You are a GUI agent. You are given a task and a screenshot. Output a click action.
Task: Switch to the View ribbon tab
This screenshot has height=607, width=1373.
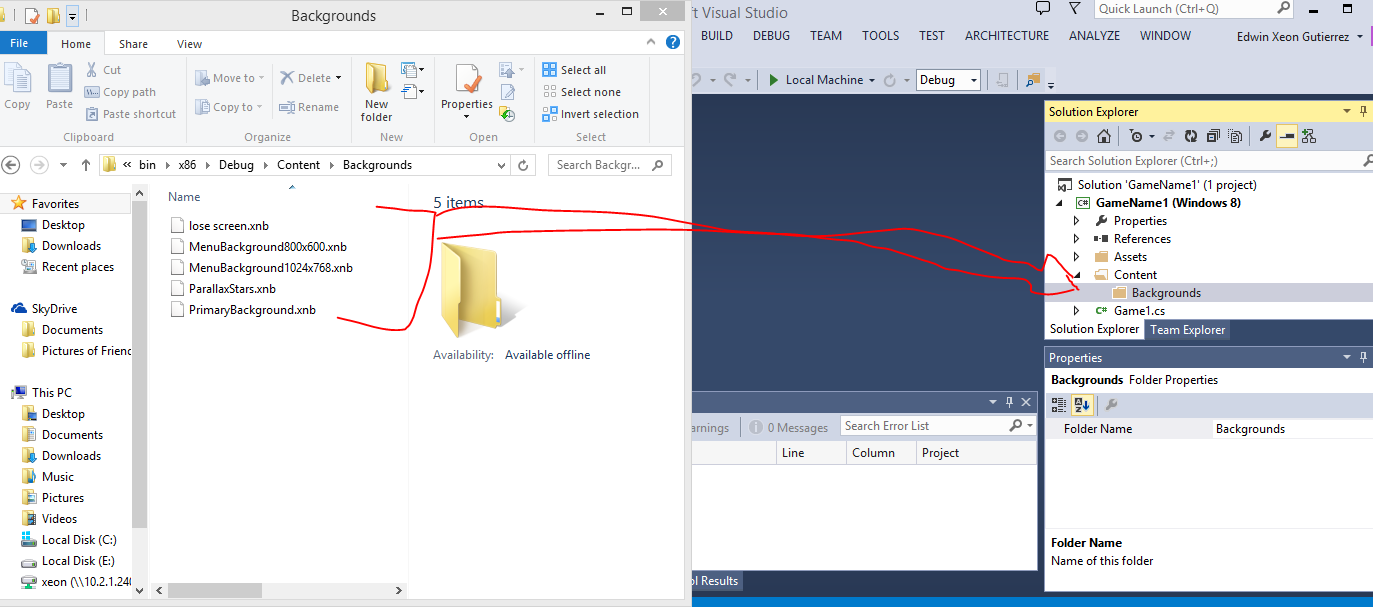(189, 44)
